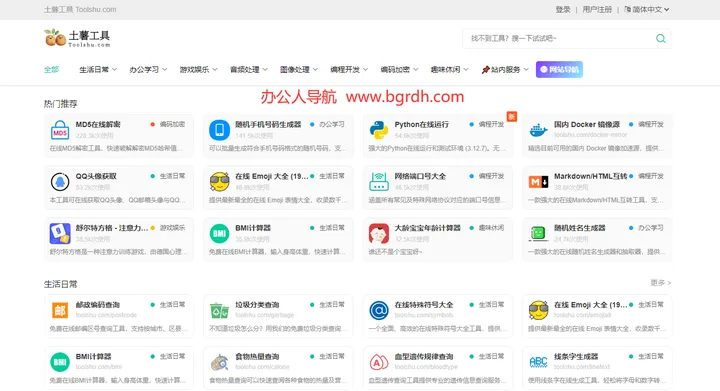The height and width of the screenshot is (391, 720).
Task: Open the 游戏娱乐 dropdown
Action: click(198, 70)
